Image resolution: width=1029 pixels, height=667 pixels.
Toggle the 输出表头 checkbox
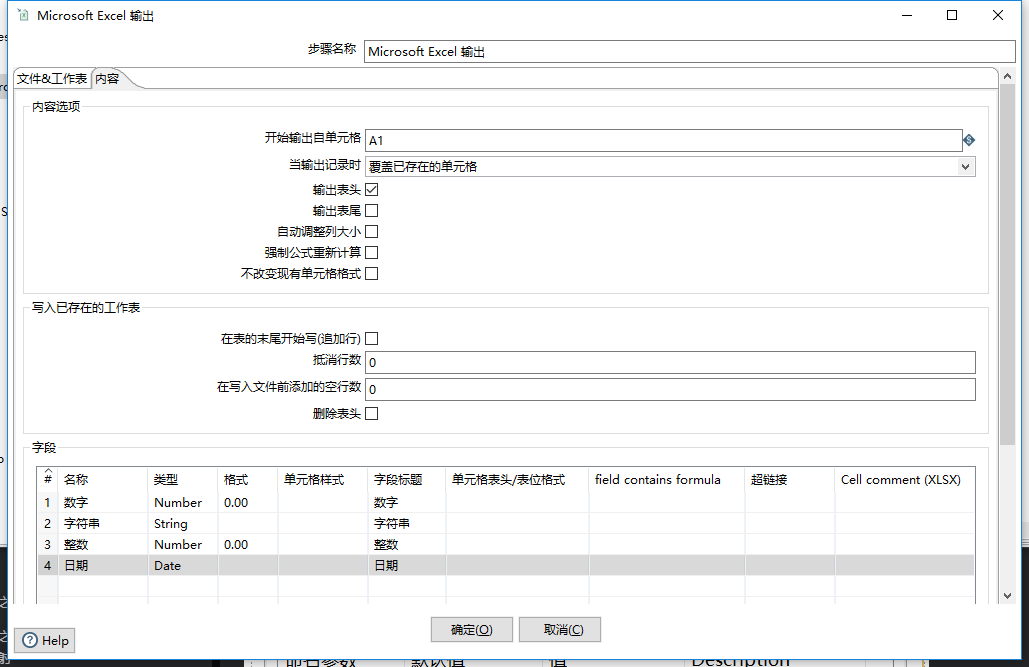371,190
